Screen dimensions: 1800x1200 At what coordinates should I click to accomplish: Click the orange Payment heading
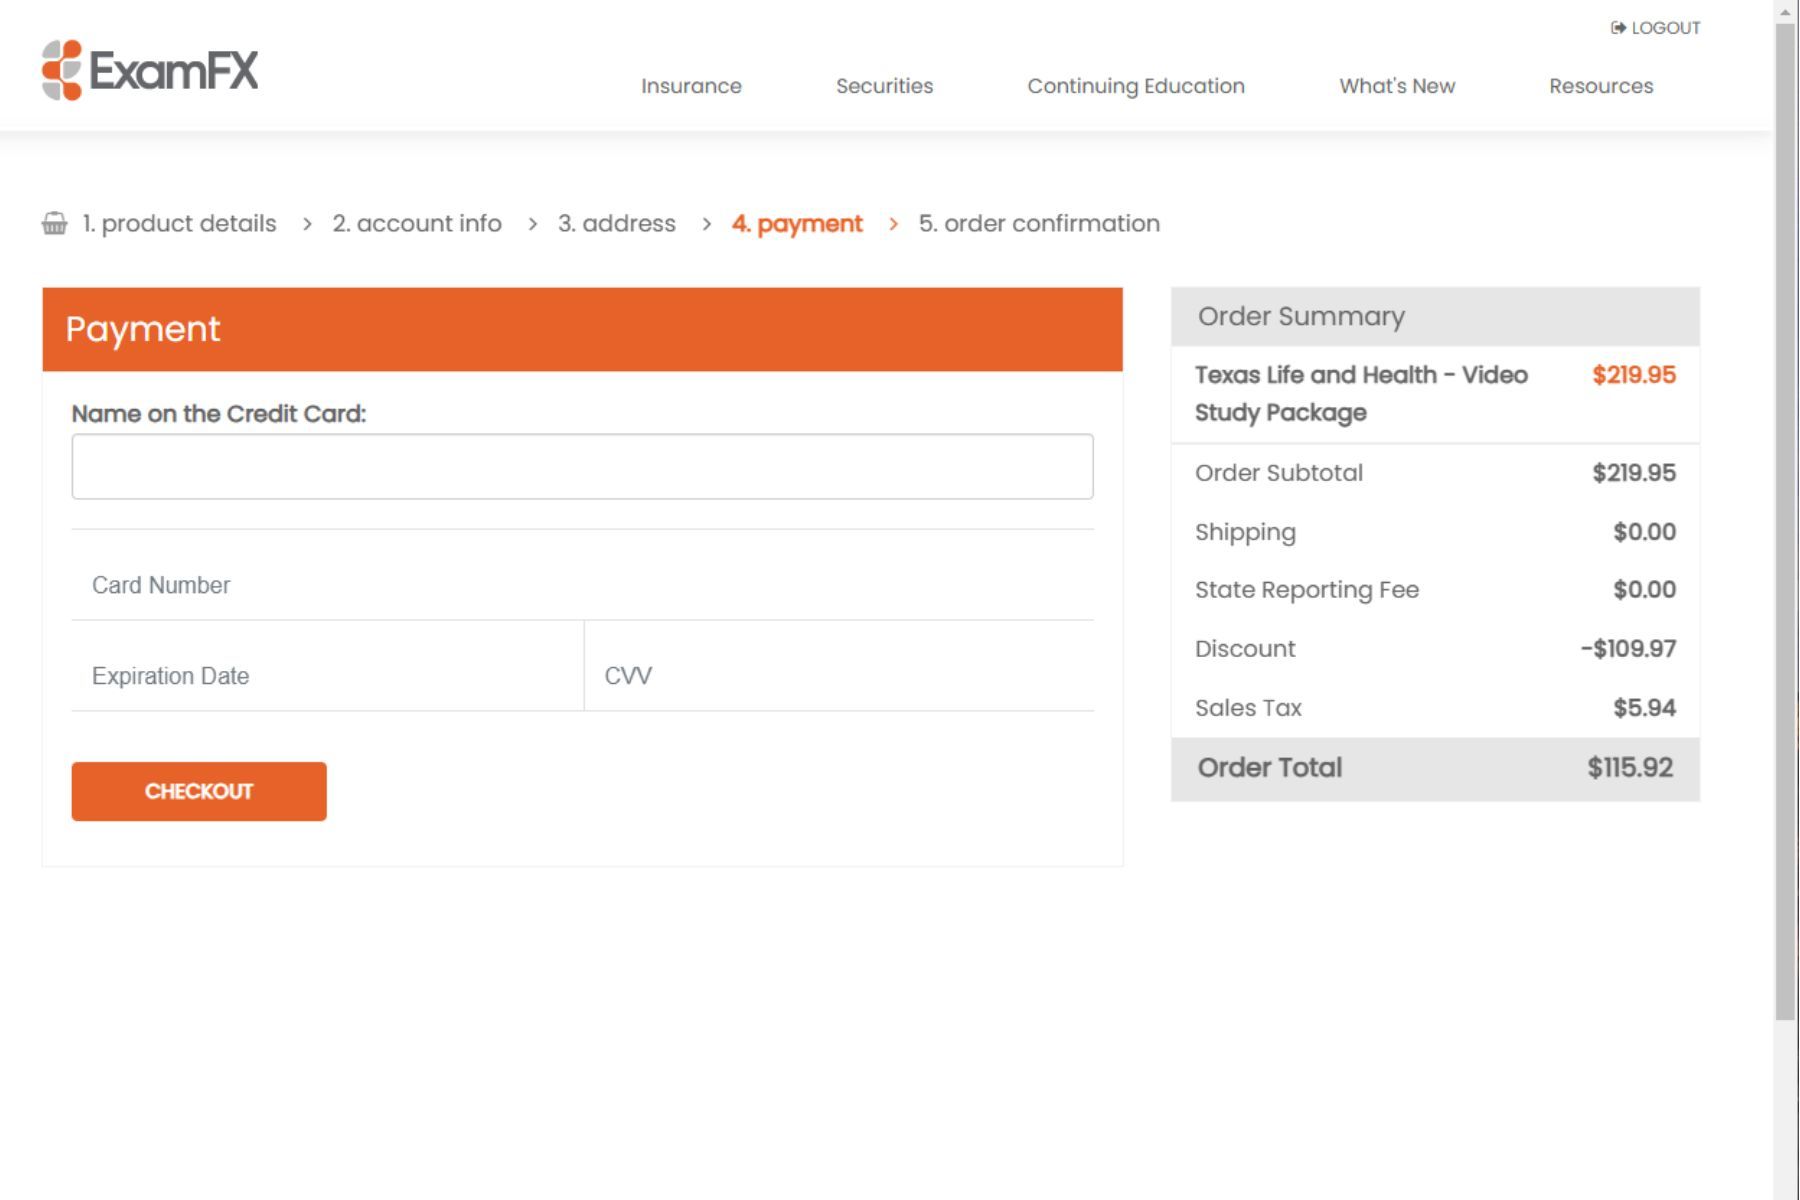click(143, 329)
